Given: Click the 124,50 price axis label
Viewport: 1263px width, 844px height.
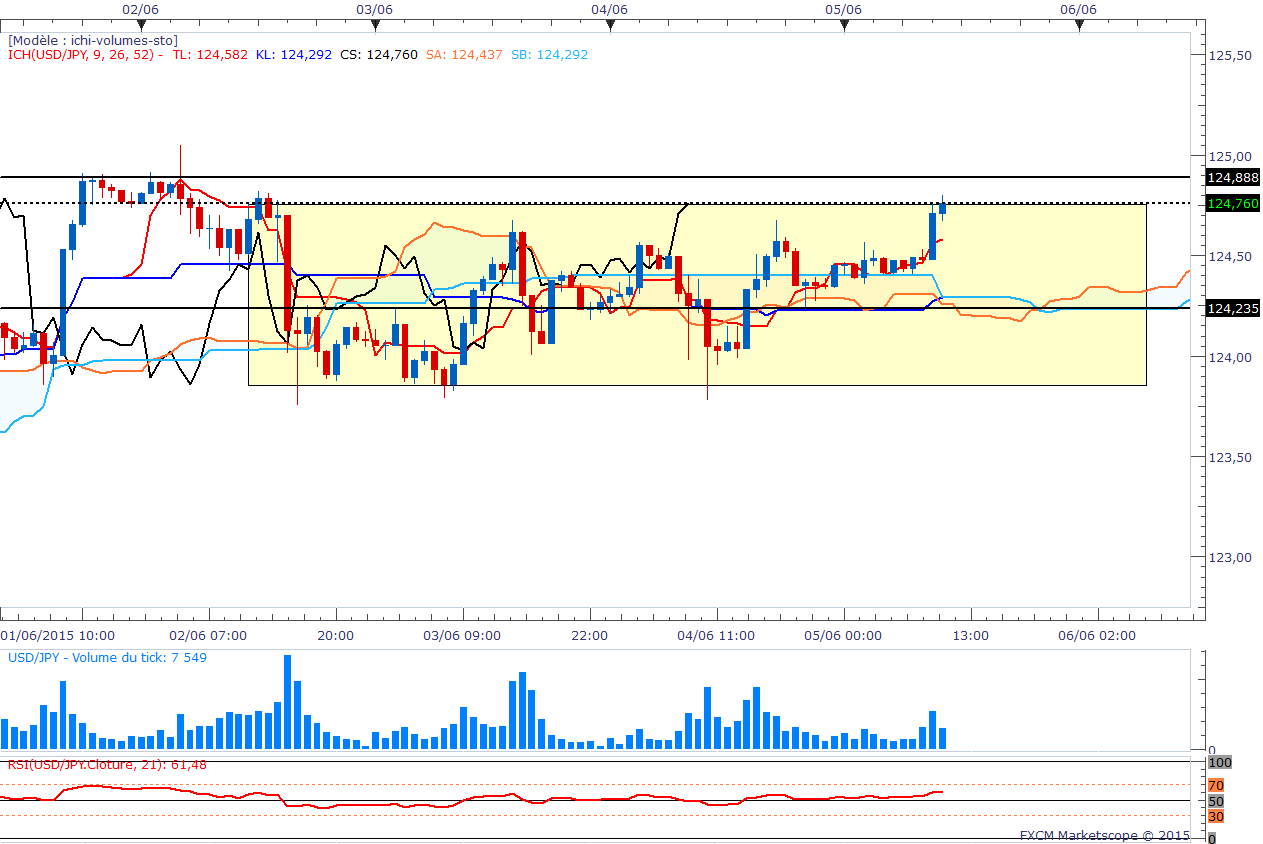Looking at the screenshot, I should [x=1230, y=257].
